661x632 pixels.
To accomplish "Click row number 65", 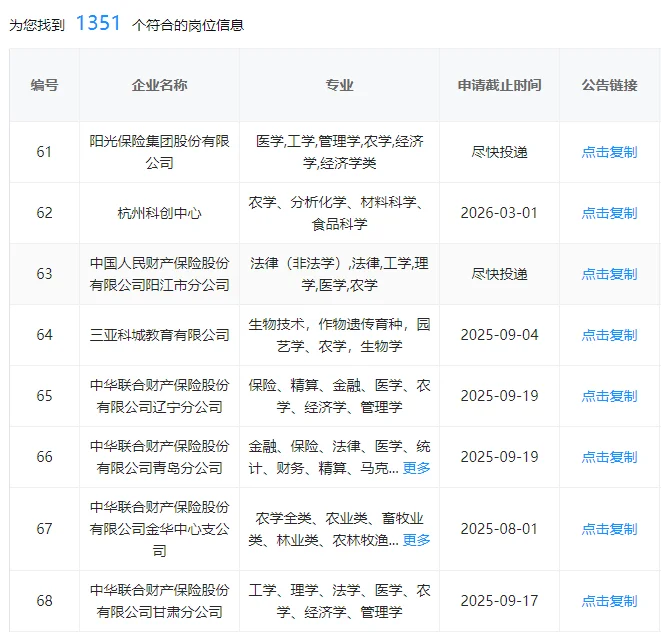I will pos(44,396).
